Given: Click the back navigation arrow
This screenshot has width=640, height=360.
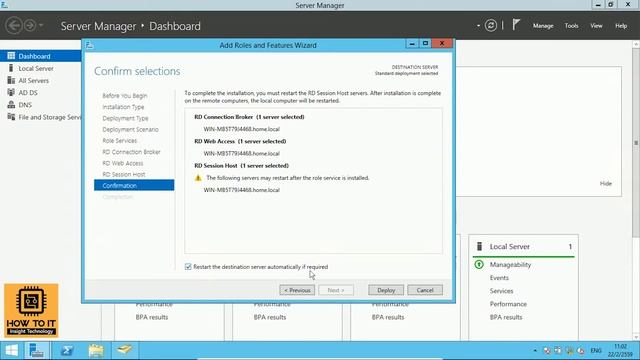Looking at the screenshot, I should coord(14,25).
